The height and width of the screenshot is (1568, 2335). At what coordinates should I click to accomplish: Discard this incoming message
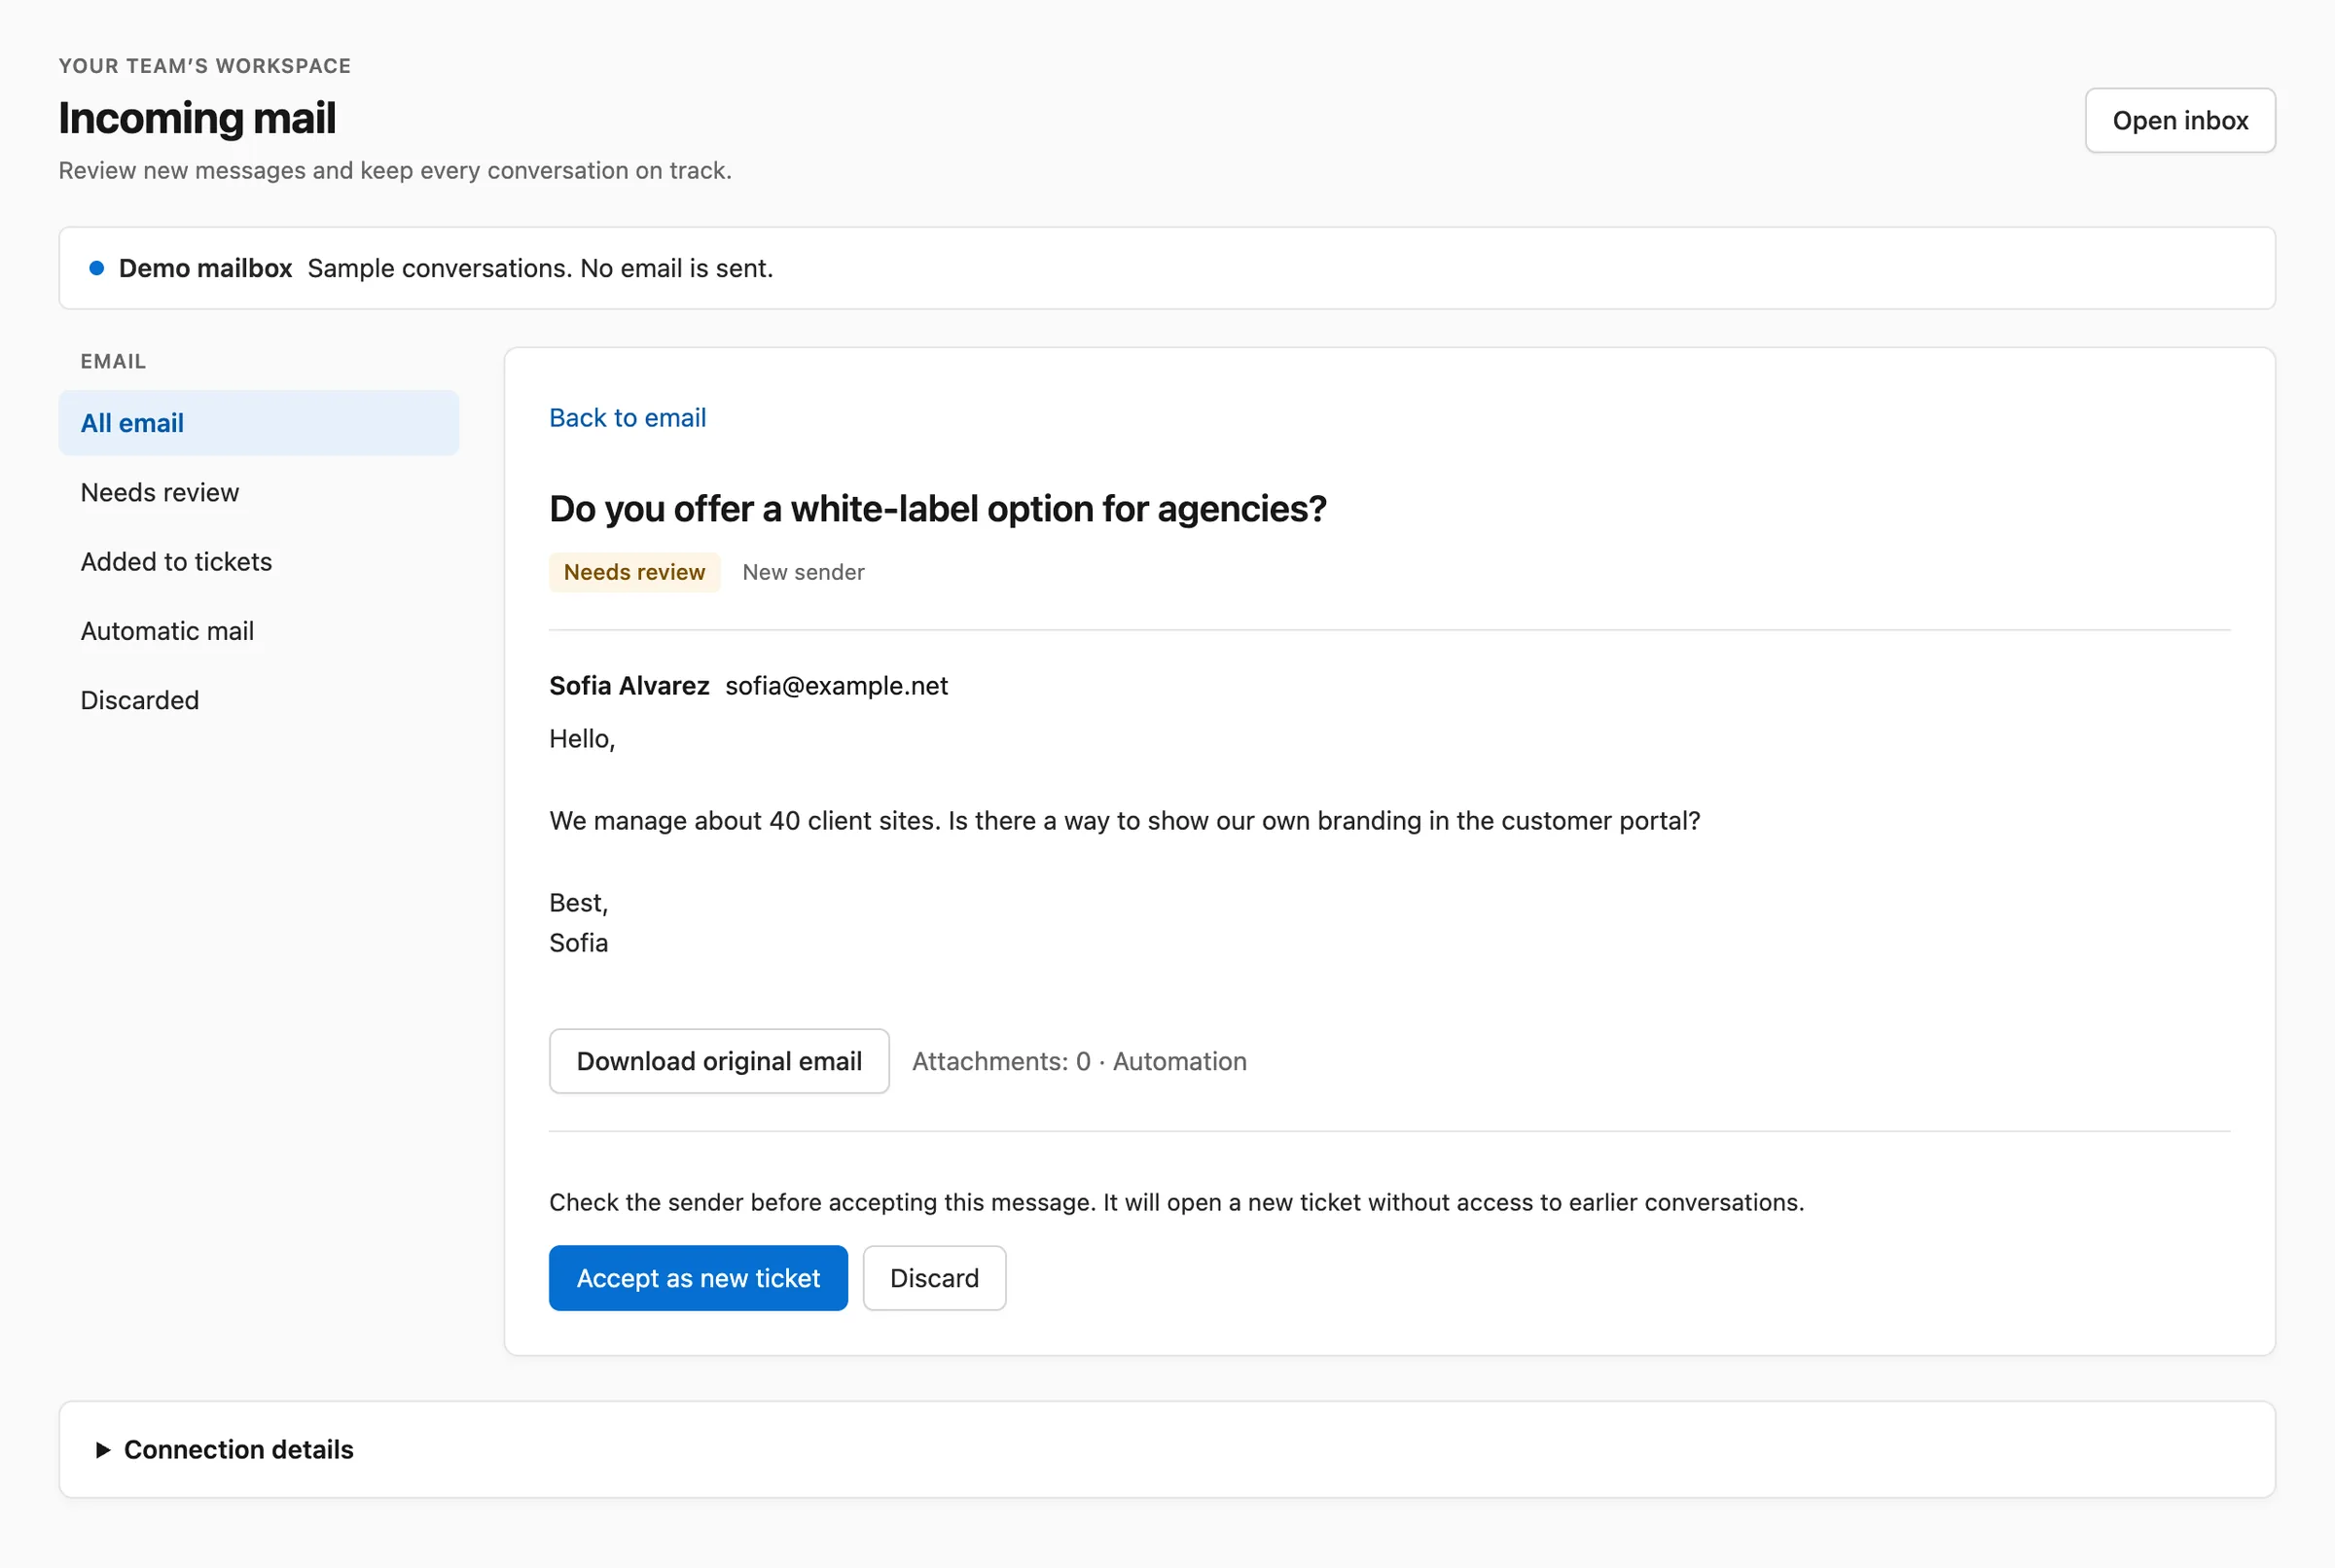[933, 1277]
